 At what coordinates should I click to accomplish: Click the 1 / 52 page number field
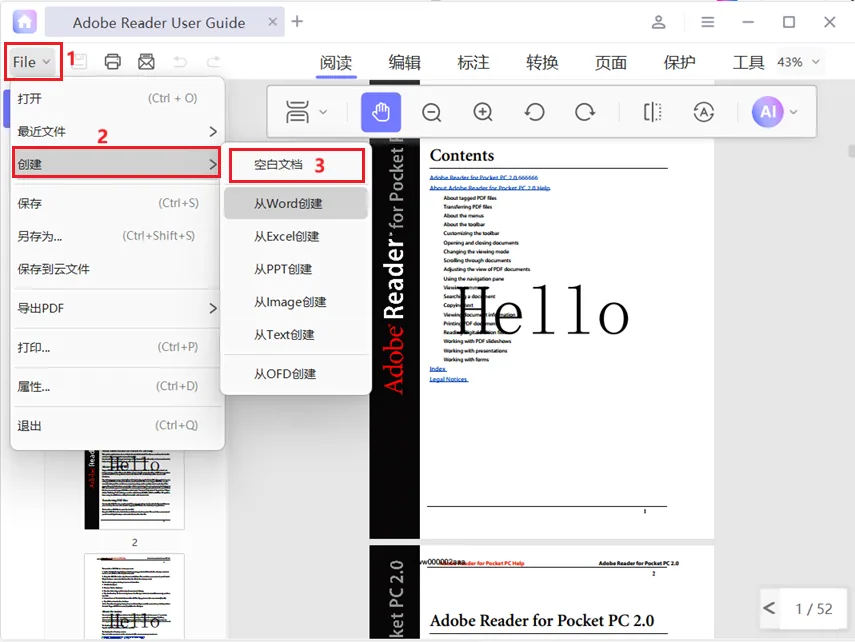pos(814,609)
